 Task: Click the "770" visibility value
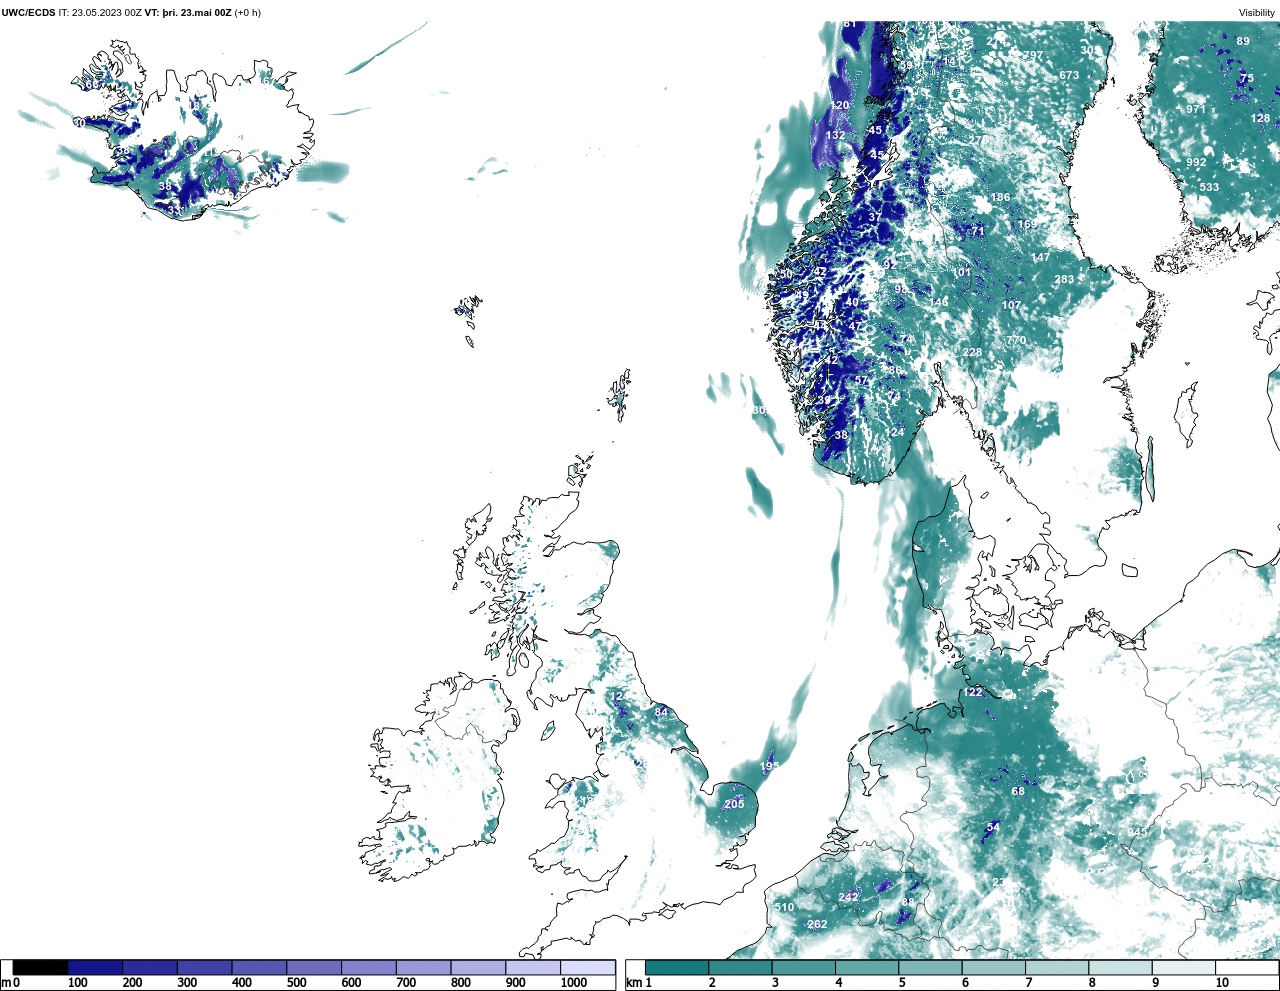[x=1016, y=341]
